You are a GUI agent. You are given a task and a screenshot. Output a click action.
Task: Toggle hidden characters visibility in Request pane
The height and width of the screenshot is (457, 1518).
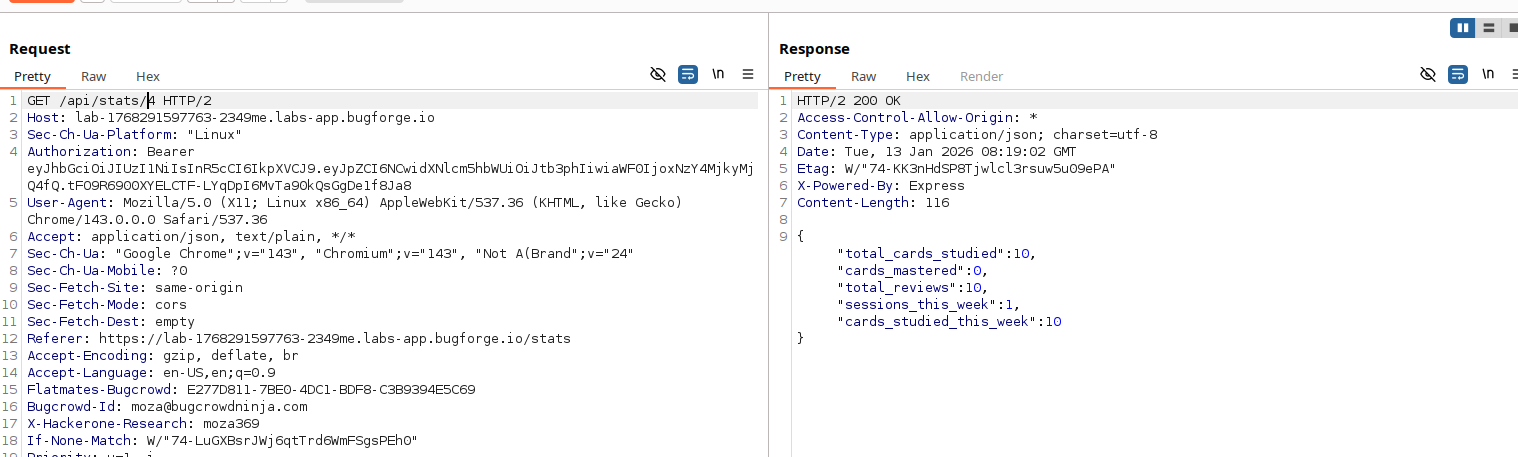pos(658,75)
